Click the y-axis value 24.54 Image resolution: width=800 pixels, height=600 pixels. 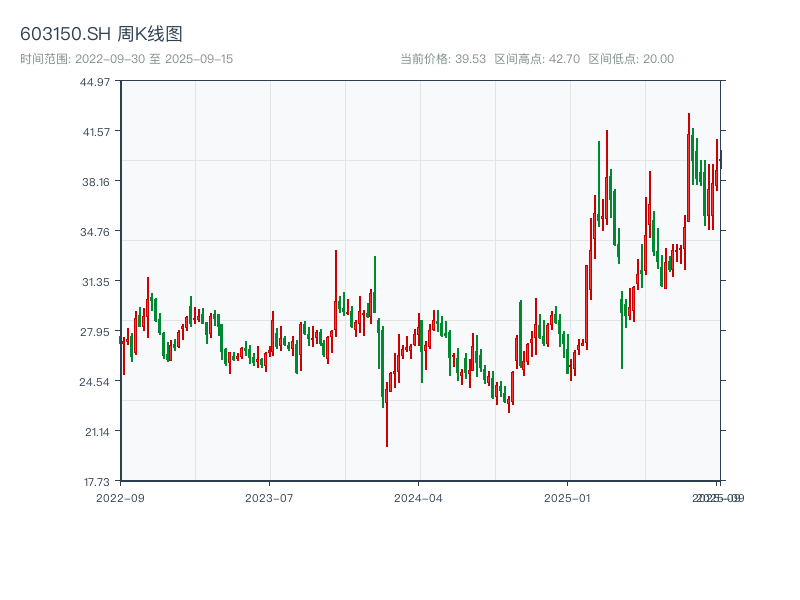coord(94,382)
